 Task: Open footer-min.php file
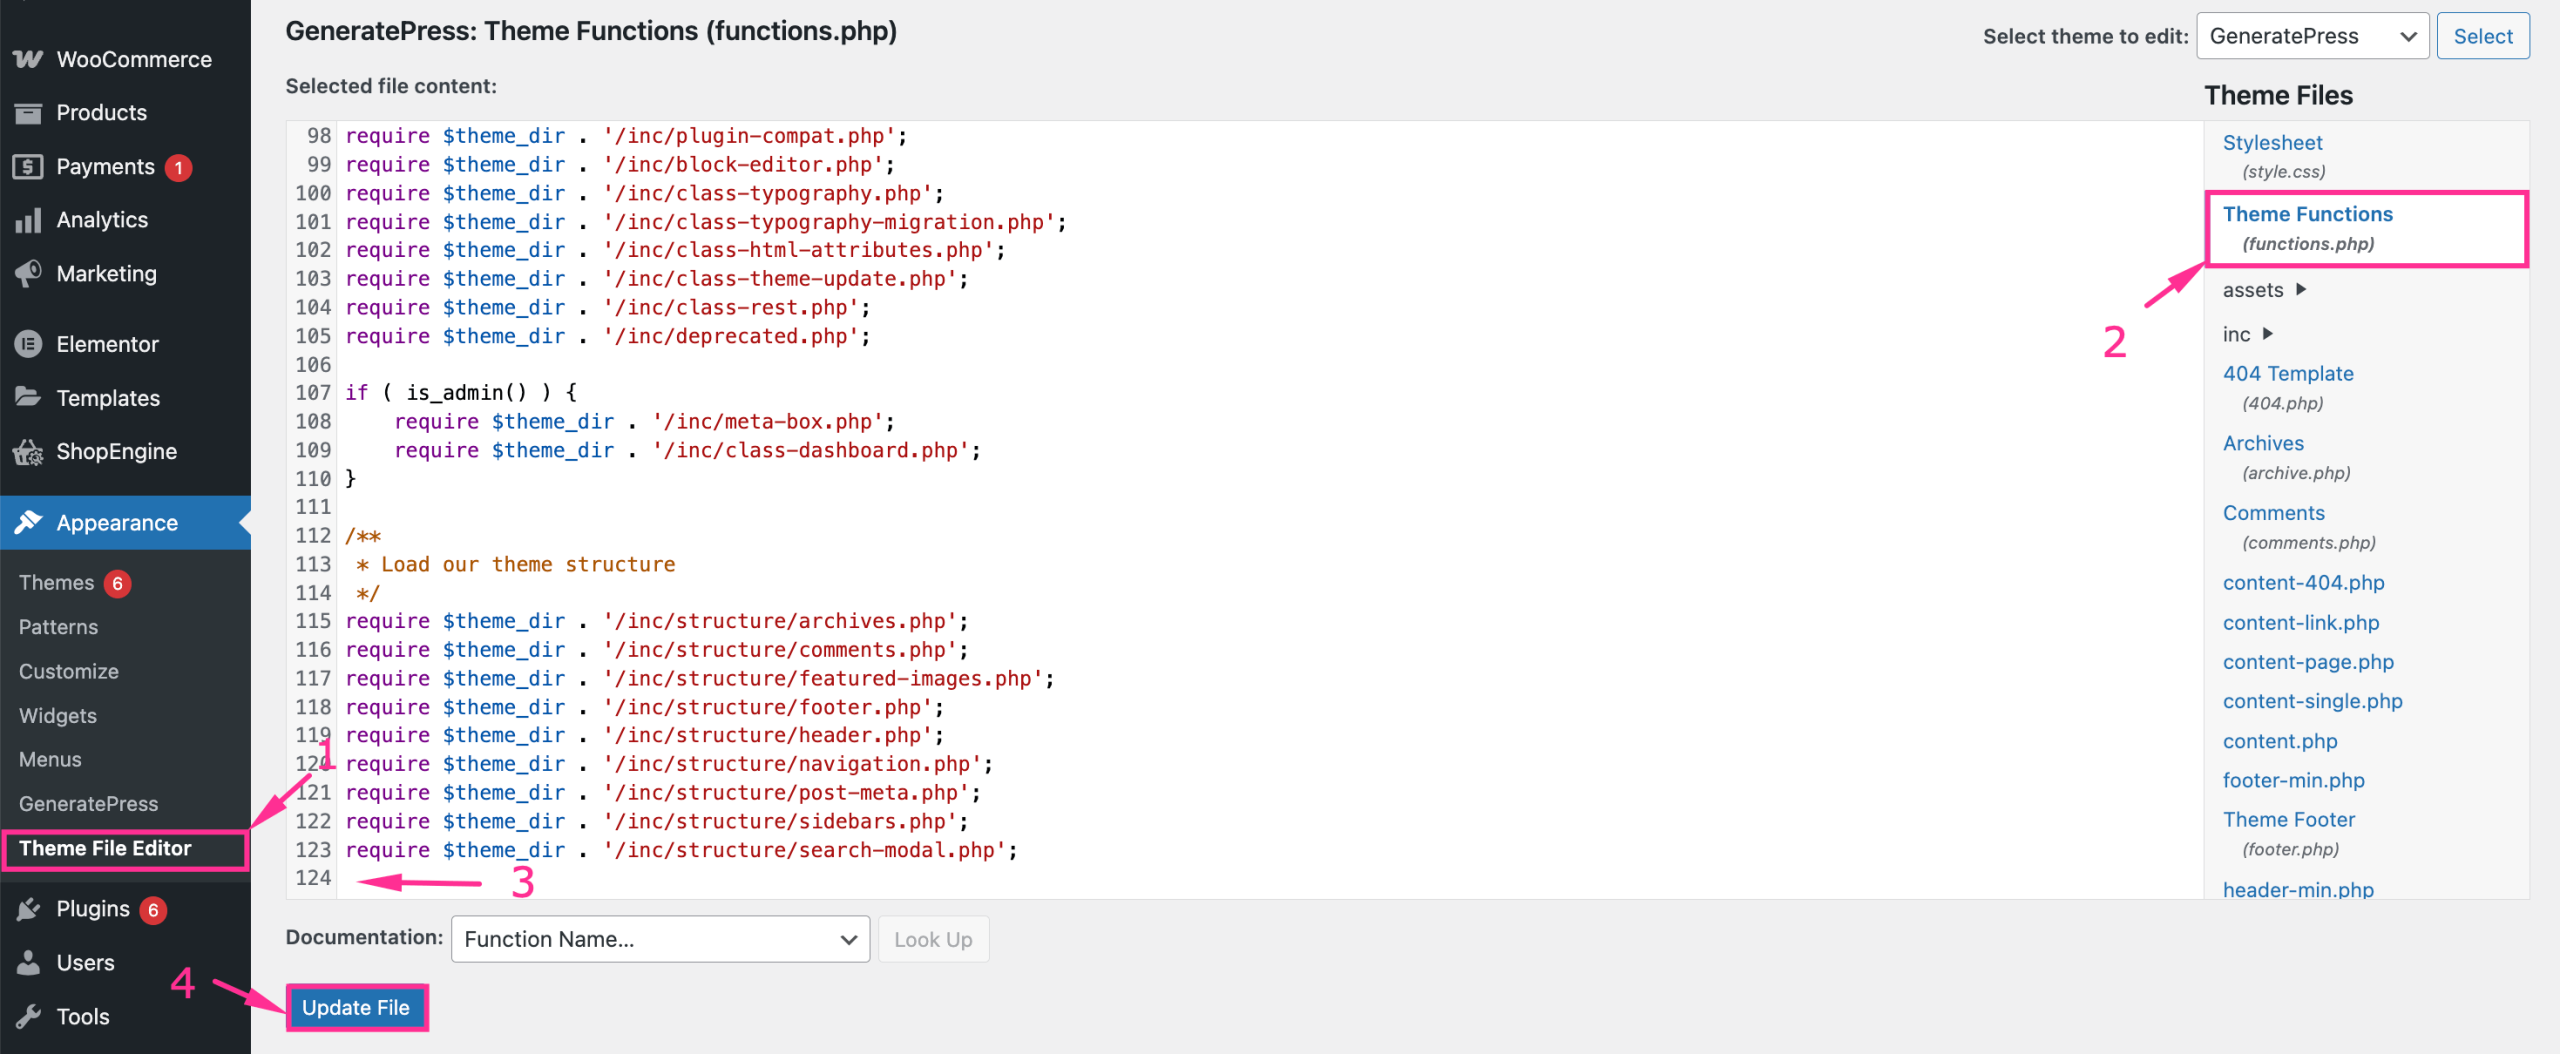point(2293,780)
